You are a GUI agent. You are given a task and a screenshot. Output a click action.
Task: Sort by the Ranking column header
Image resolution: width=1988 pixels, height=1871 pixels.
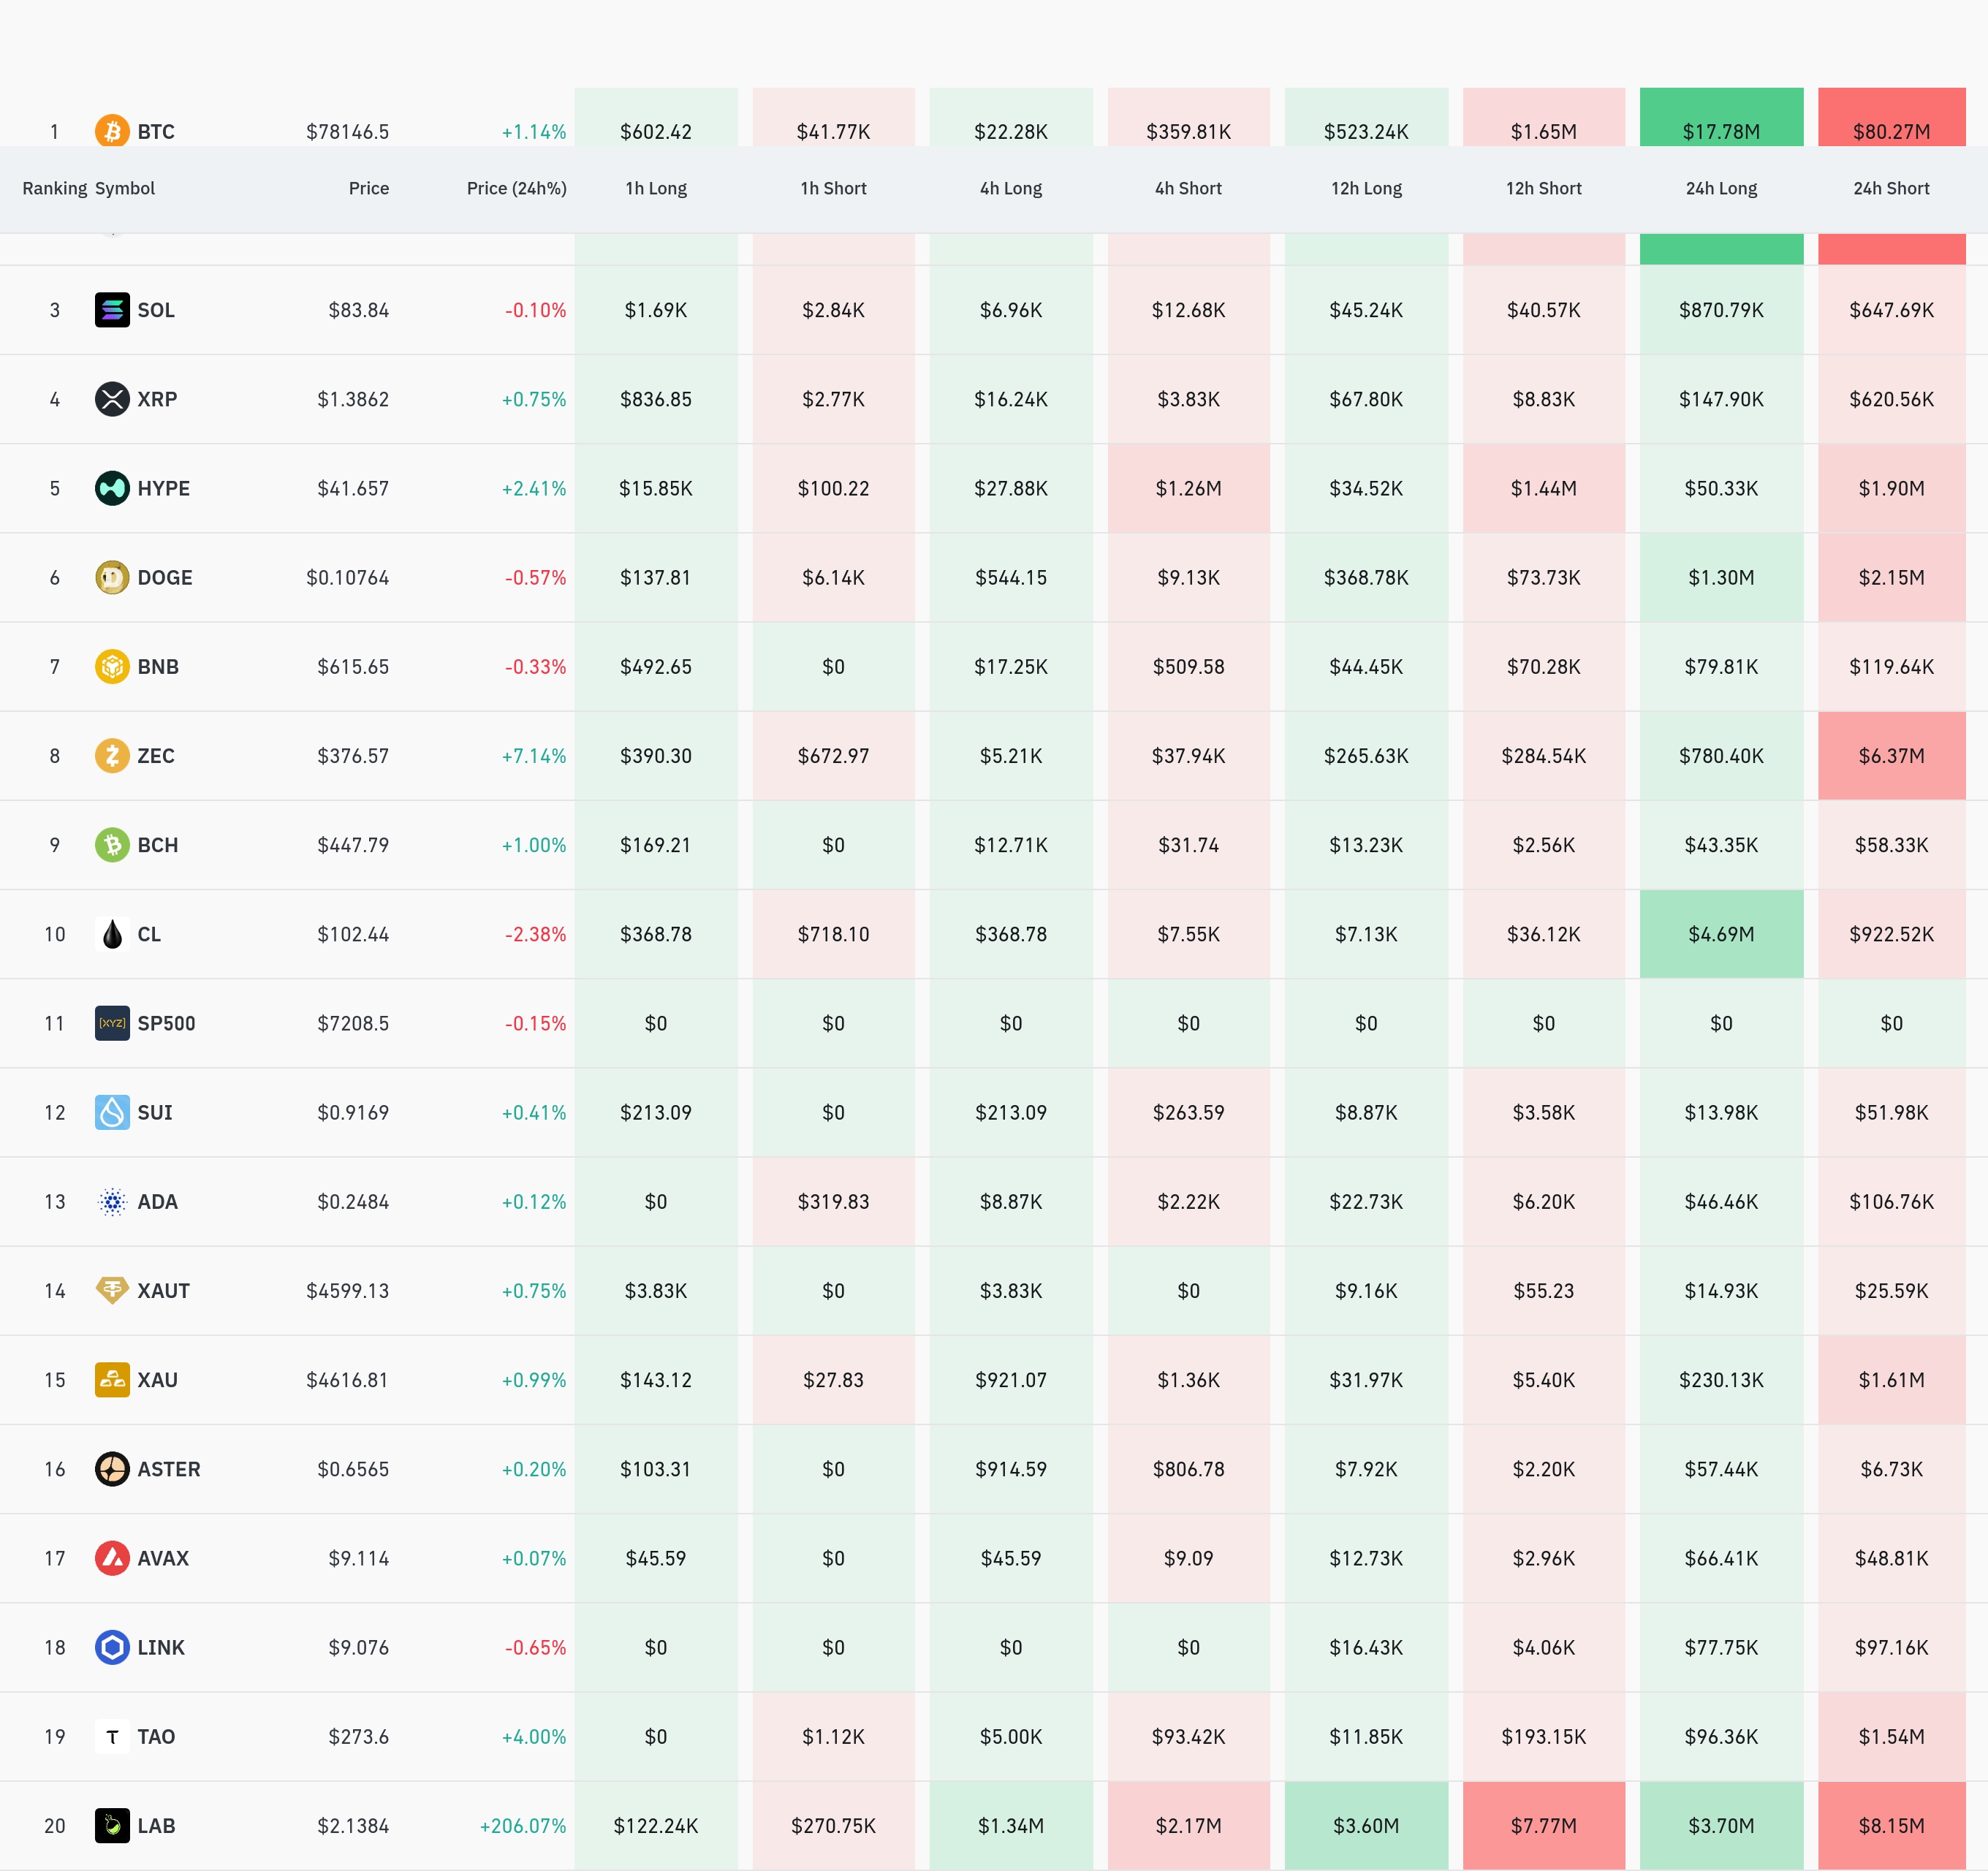55,188
